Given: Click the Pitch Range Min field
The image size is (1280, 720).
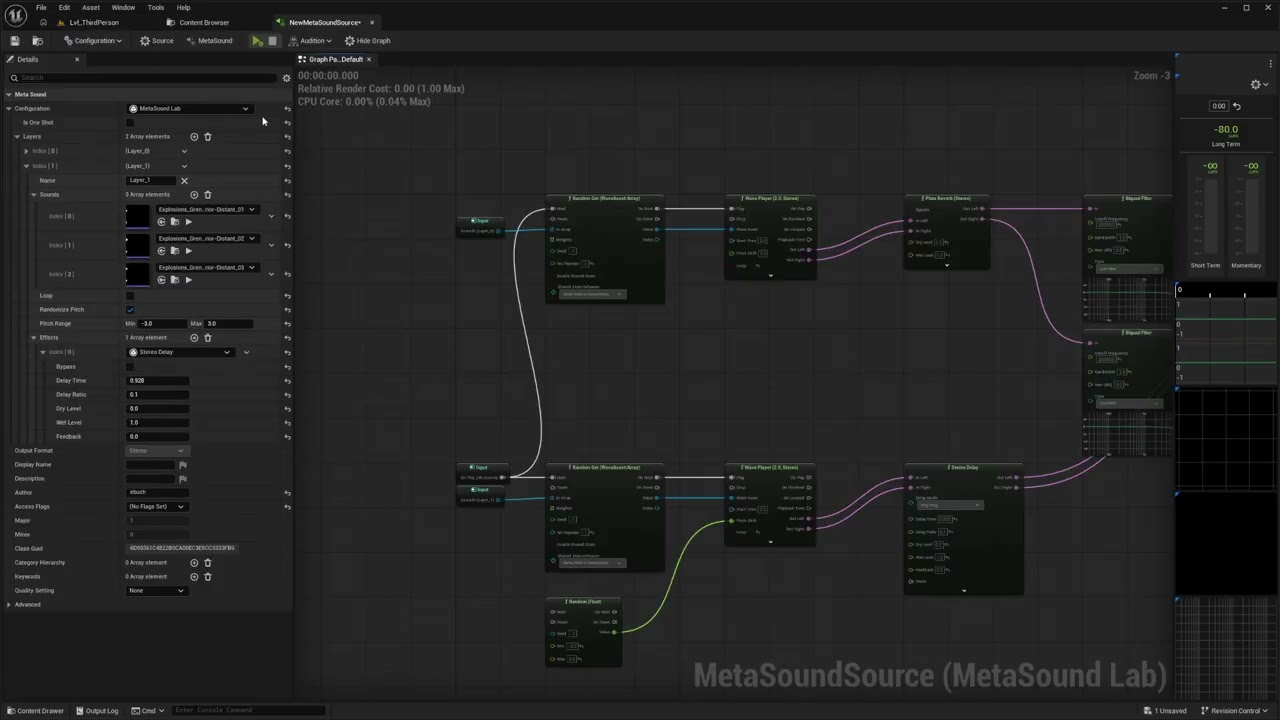Looking at the screenshot, I should click(161, 324).
